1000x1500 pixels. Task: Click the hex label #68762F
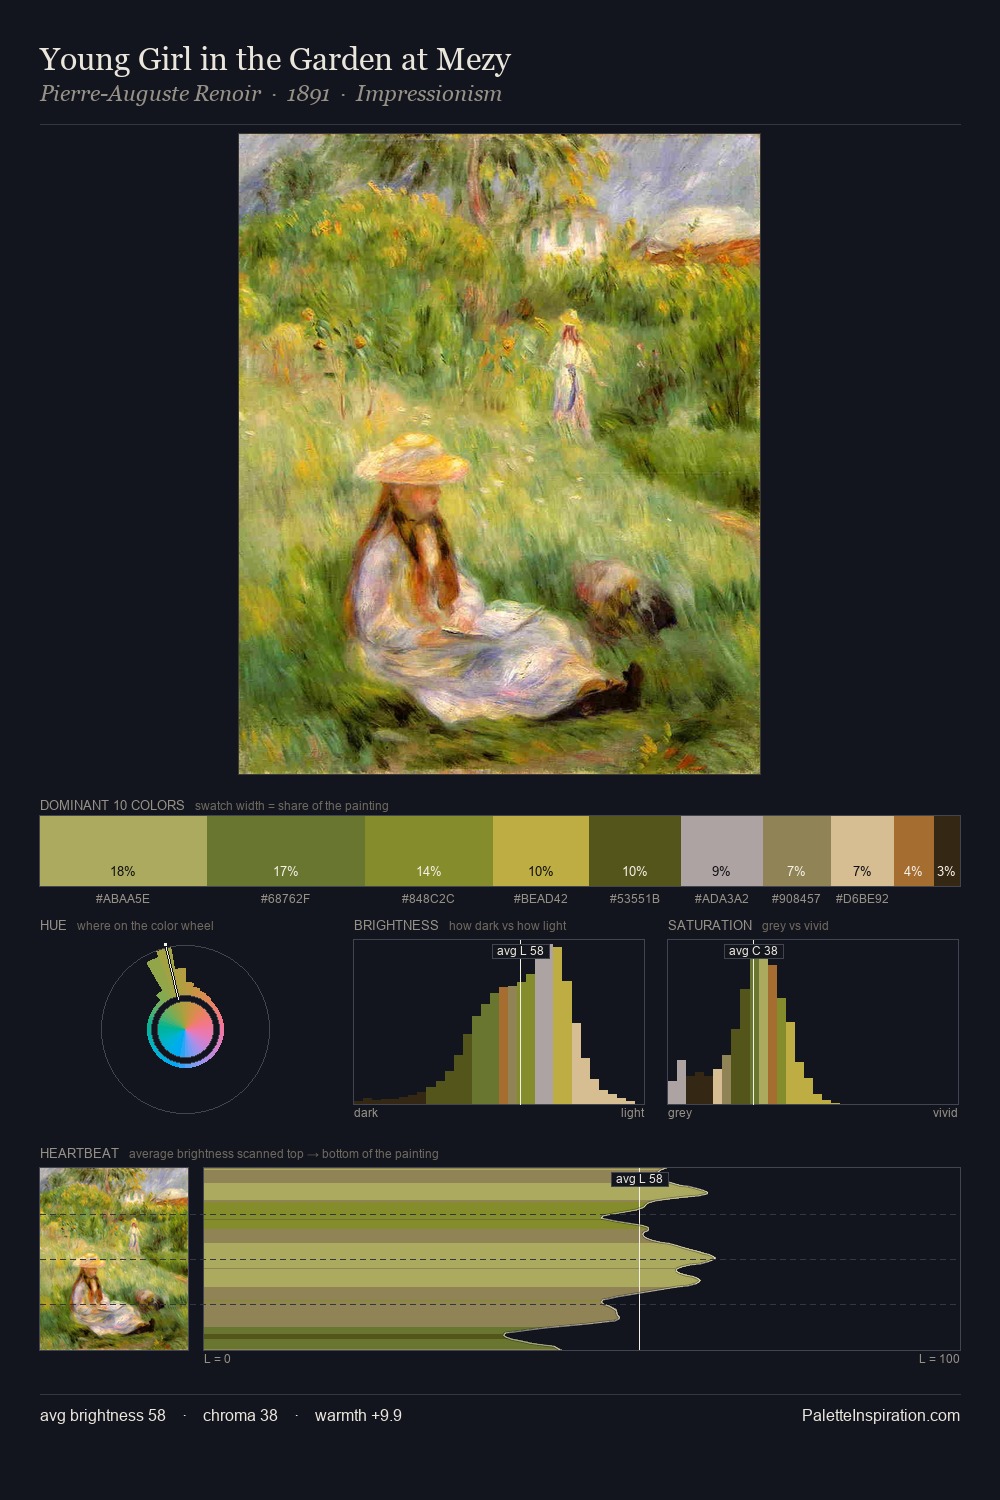click(x=286, y=899)
